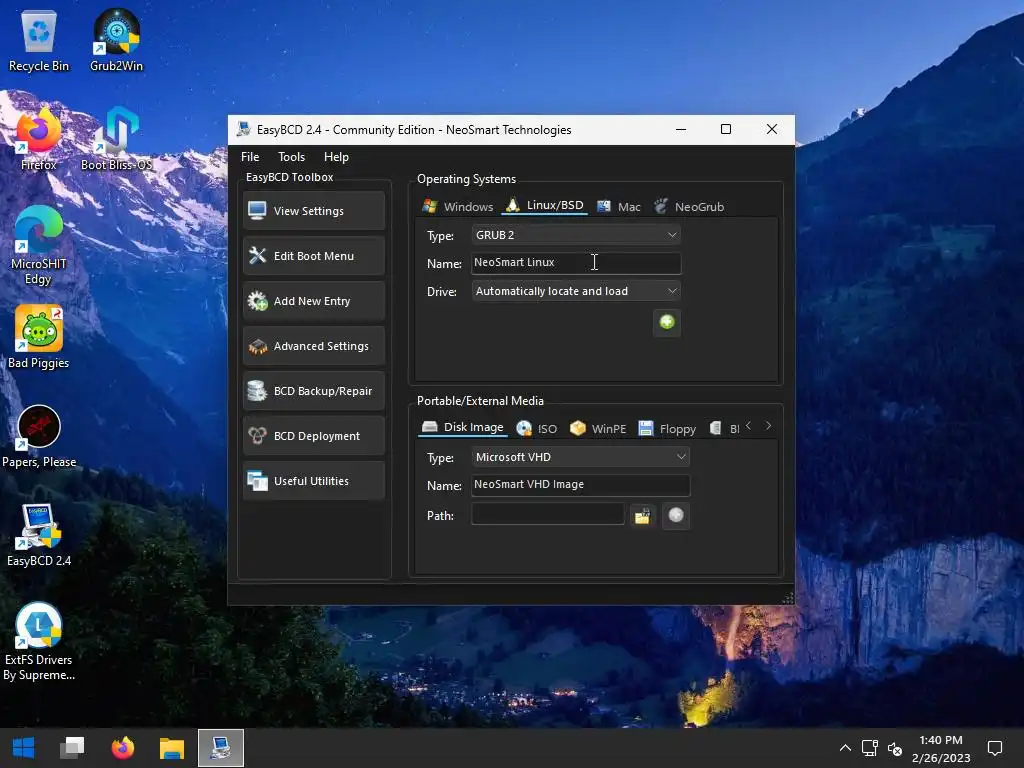Open the Help menu
The height and width of the screenshot is (768, 1024).
tap(336, 157)
